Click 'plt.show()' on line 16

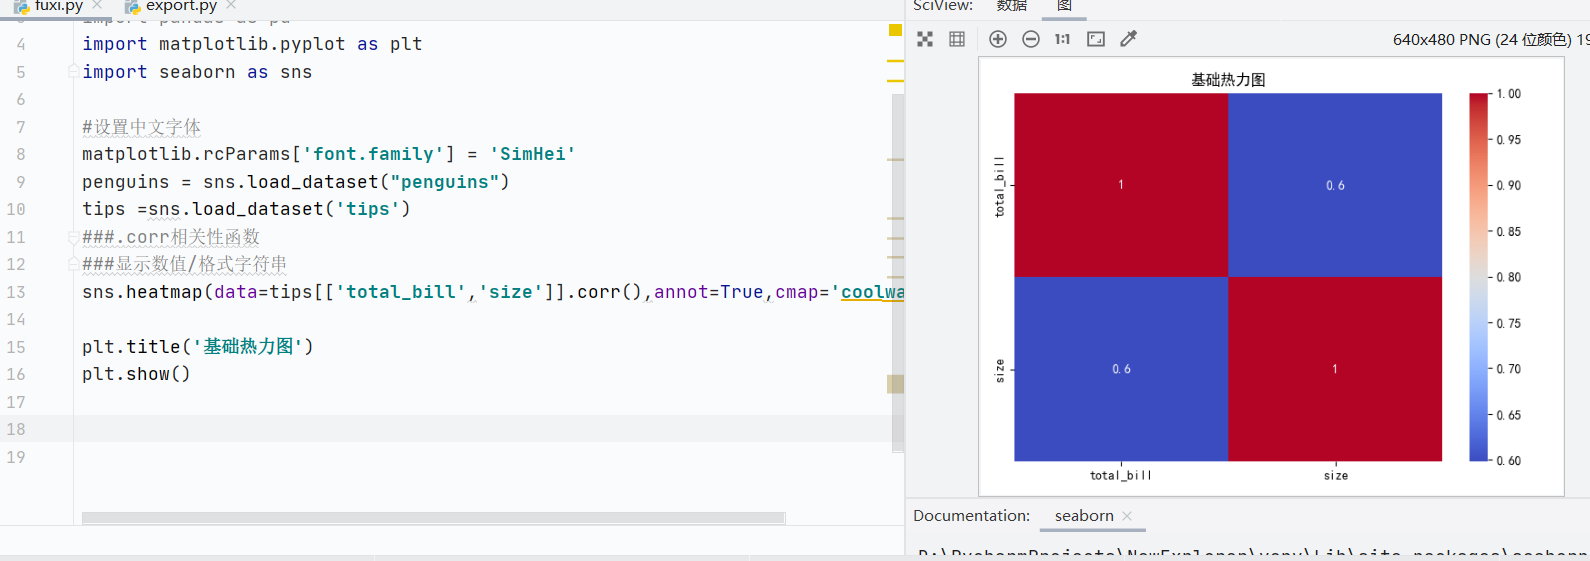136,374
